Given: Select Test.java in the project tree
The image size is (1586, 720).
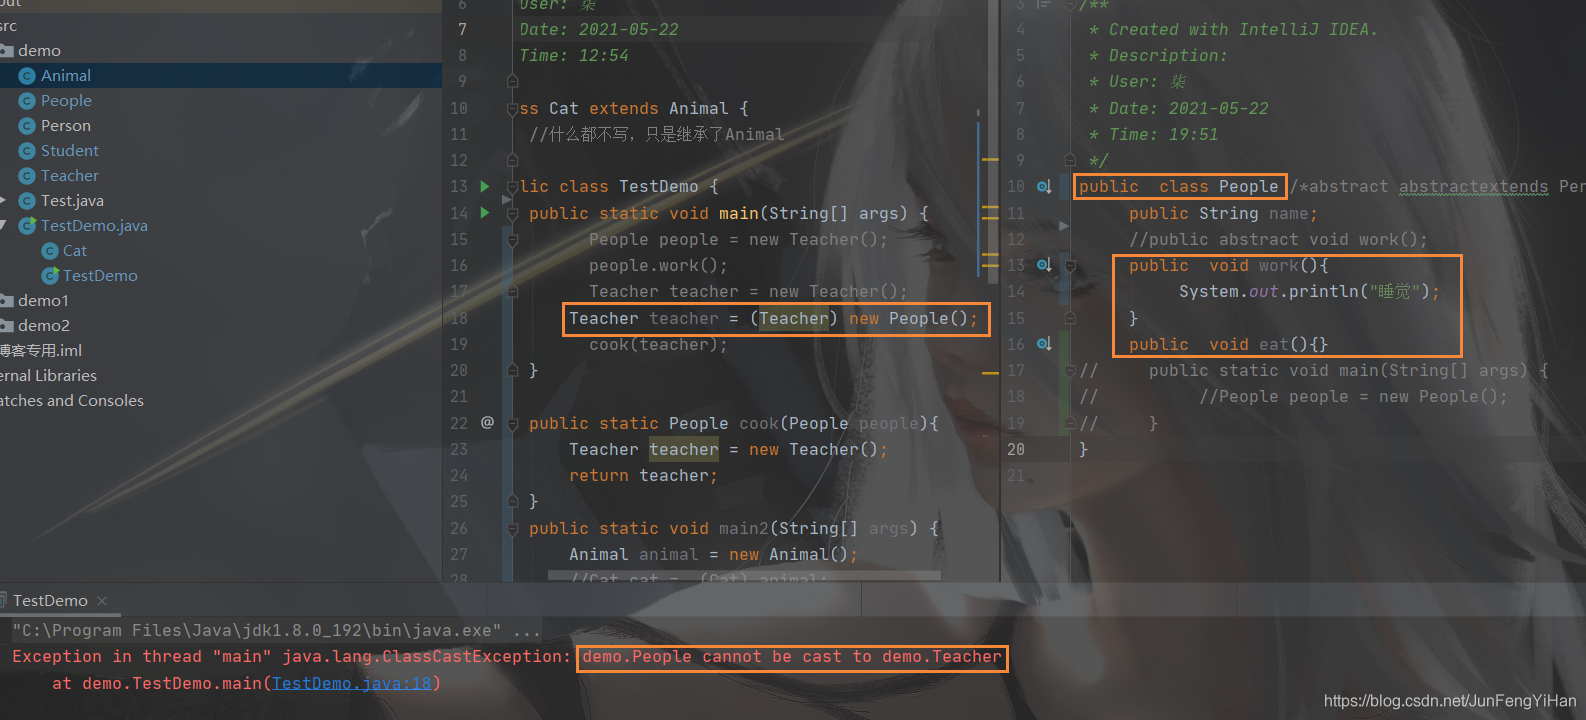Looking at the screenshot, I should click(72, 201).
